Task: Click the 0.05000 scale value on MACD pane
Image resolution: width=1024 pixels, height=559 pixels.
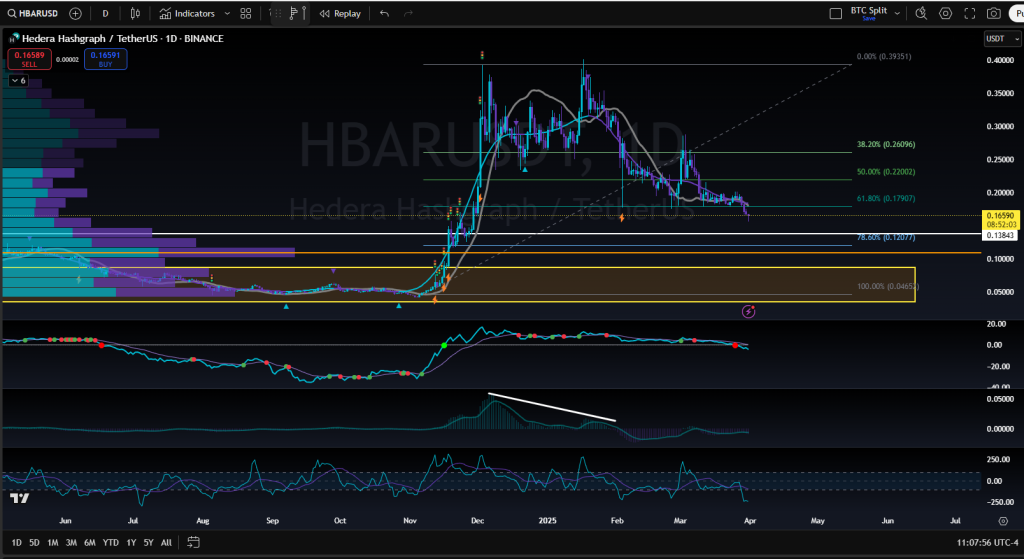Action: pyautogui.click(x=1000, y=398)
